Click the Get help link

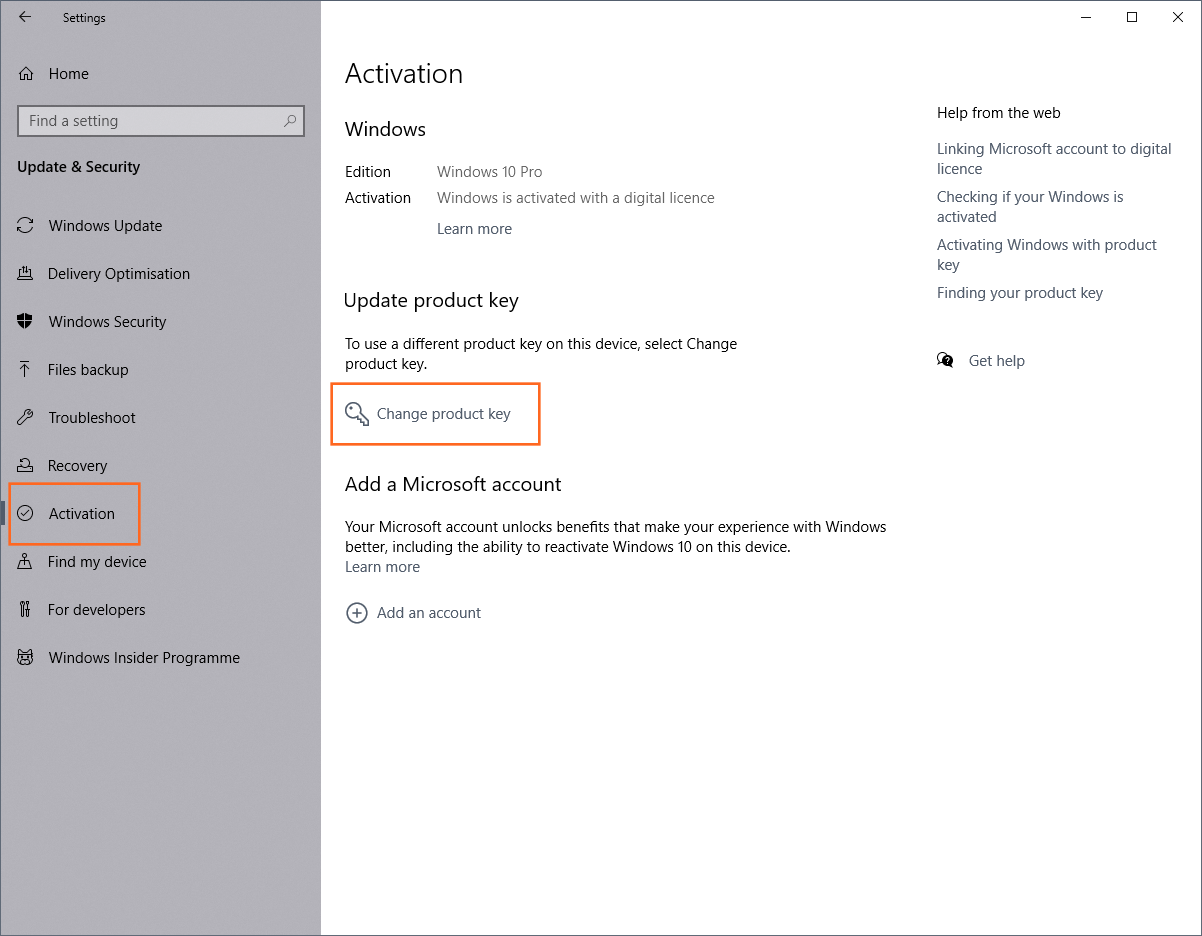click(x=997, y=361)
